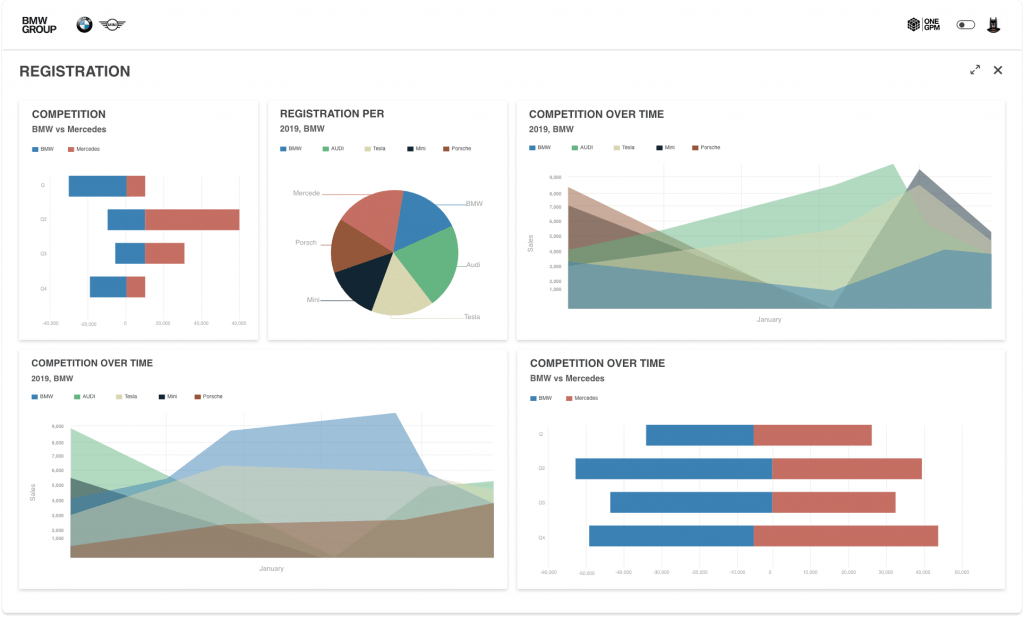This screenshot has width=1024, height=617.
Task: Click the 'Mercede' label beside the pie
Action: pyautogui.click(x=306, y=193)
